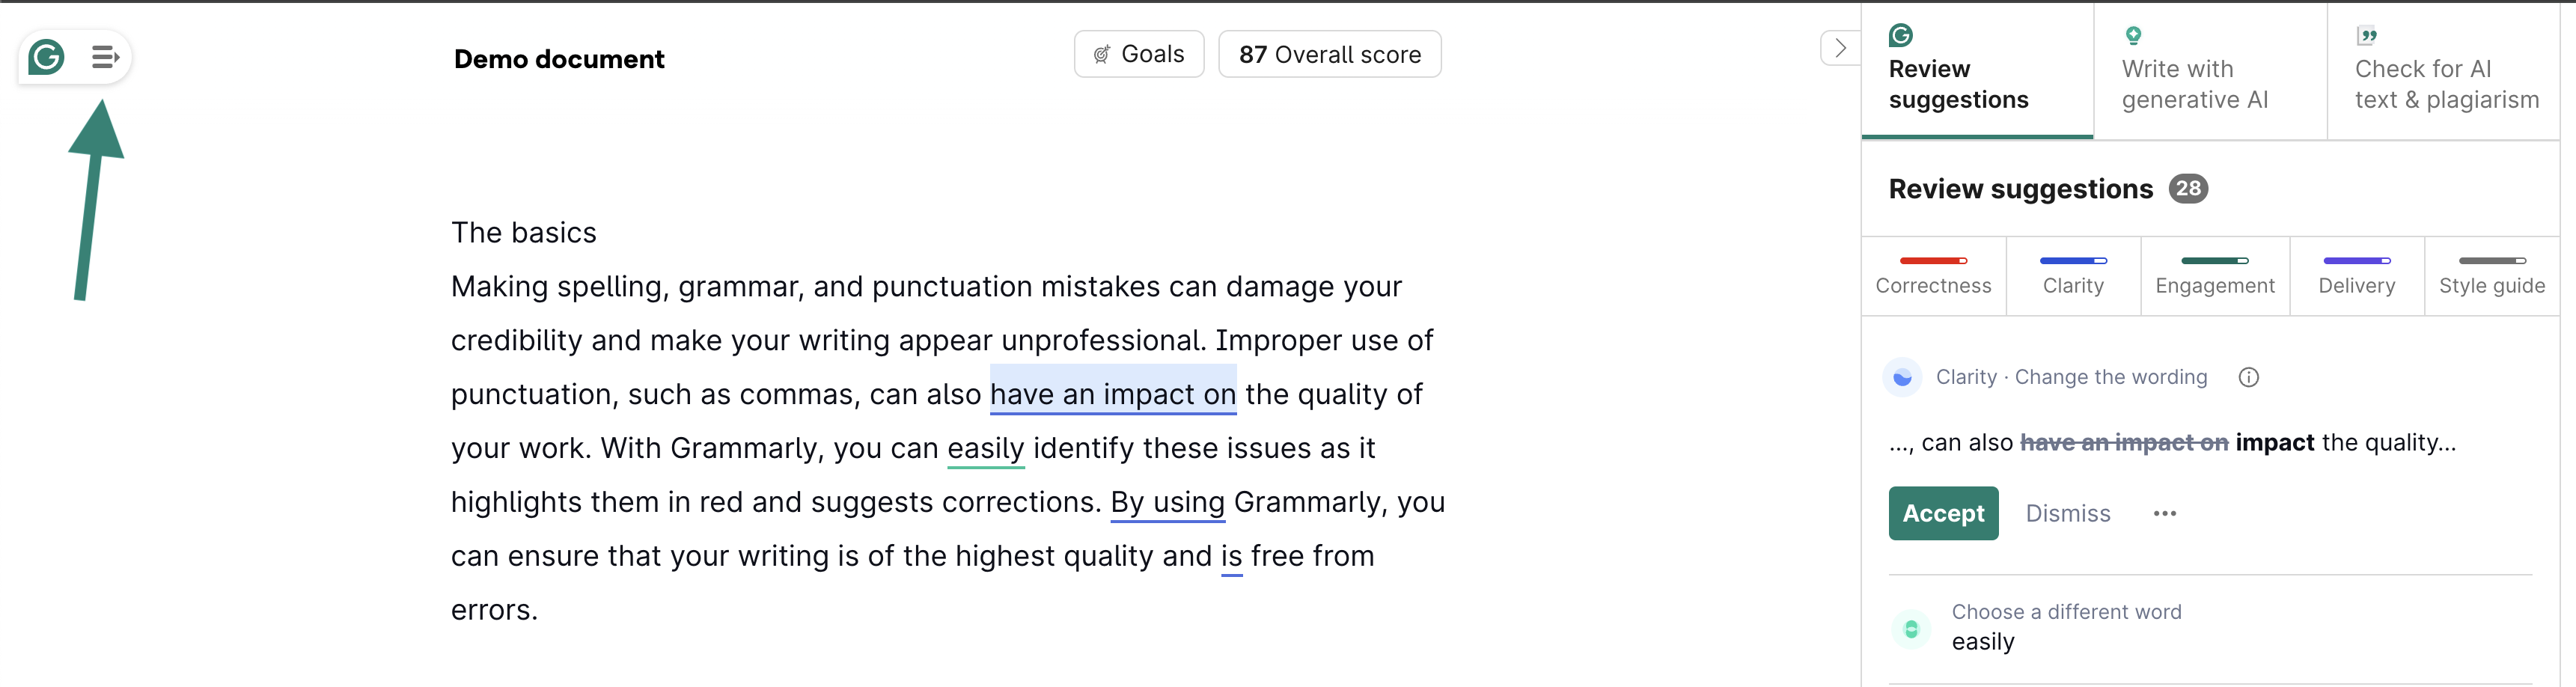
Task: Click the 87 Overall score button
Action: pyautogui.click(x=1329, y=54)
